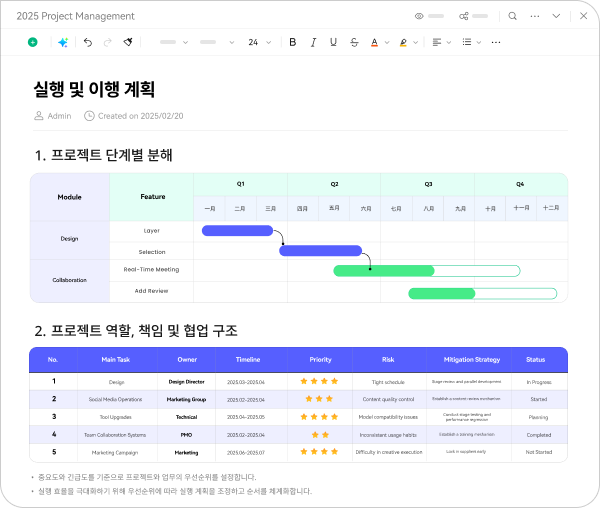
Task: Click the 2025 Project Management title
Action: (x=75, y=16)
